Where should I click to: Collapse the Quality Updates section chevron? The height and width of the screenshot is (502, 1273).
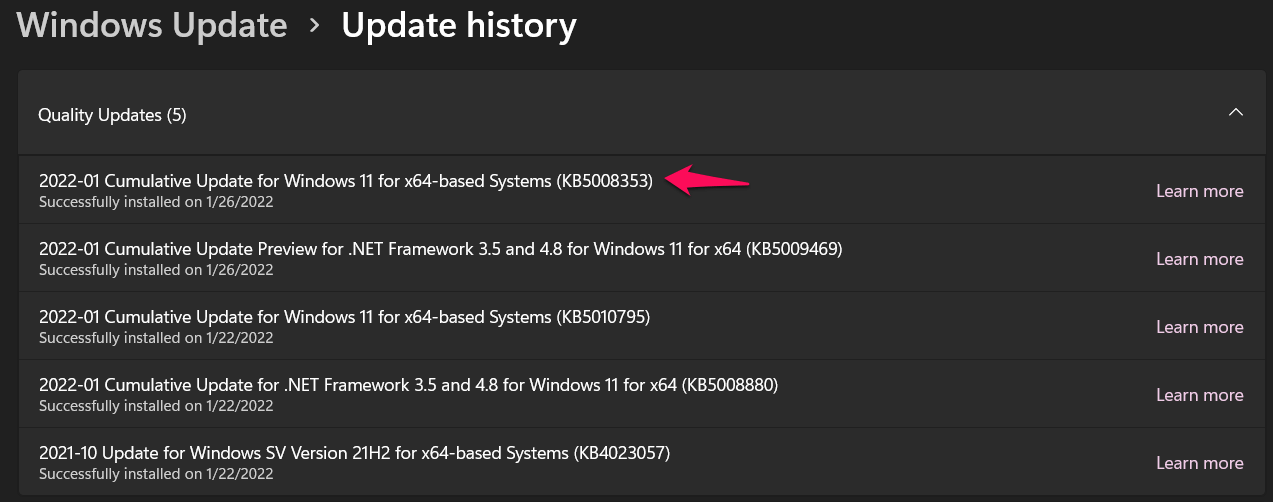pyautogui.click(x=1236, y=112)
